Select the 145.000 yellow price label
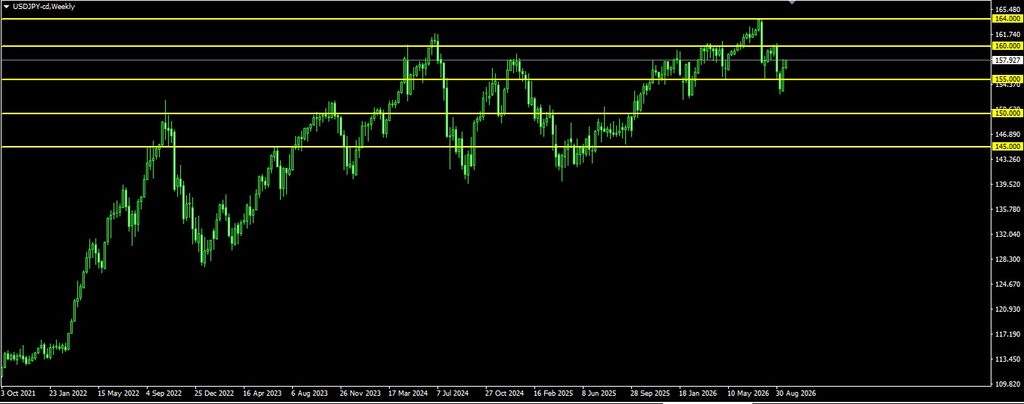Image resolution: width=1024 pixels, height=404 pixels. (x=1007, y=146)
